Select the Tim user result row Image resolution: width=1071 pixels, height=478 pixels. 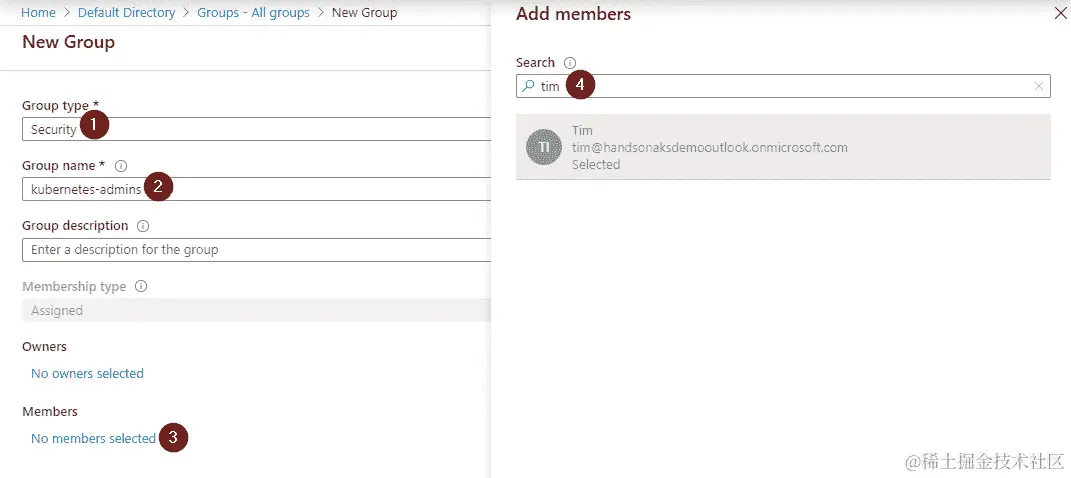783,147
